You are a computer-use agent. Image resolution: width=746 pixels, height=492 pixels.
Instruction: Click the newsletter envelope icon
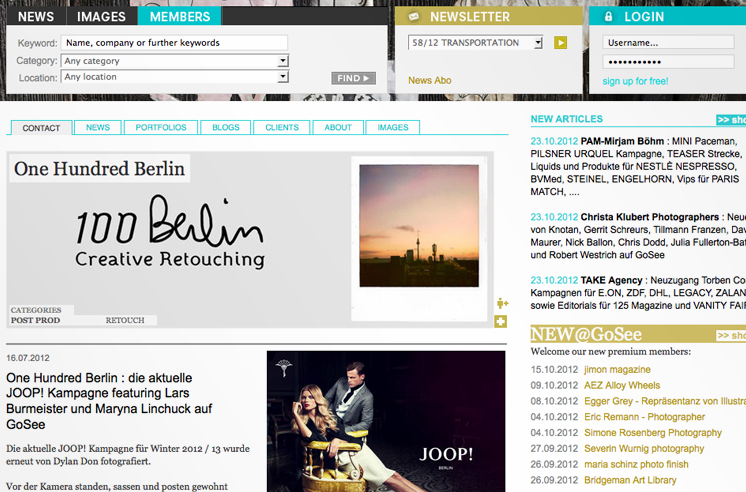pos(414,17)
